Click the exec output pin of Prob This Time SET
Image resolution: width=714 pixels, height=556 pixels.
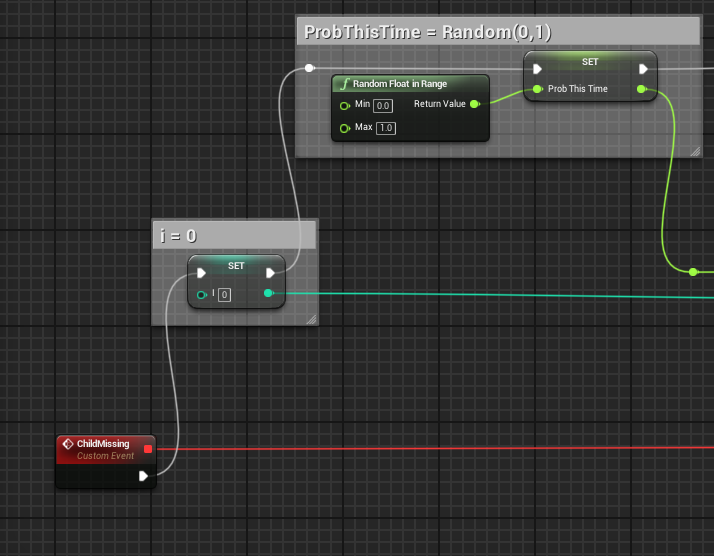tap(643, 69)
